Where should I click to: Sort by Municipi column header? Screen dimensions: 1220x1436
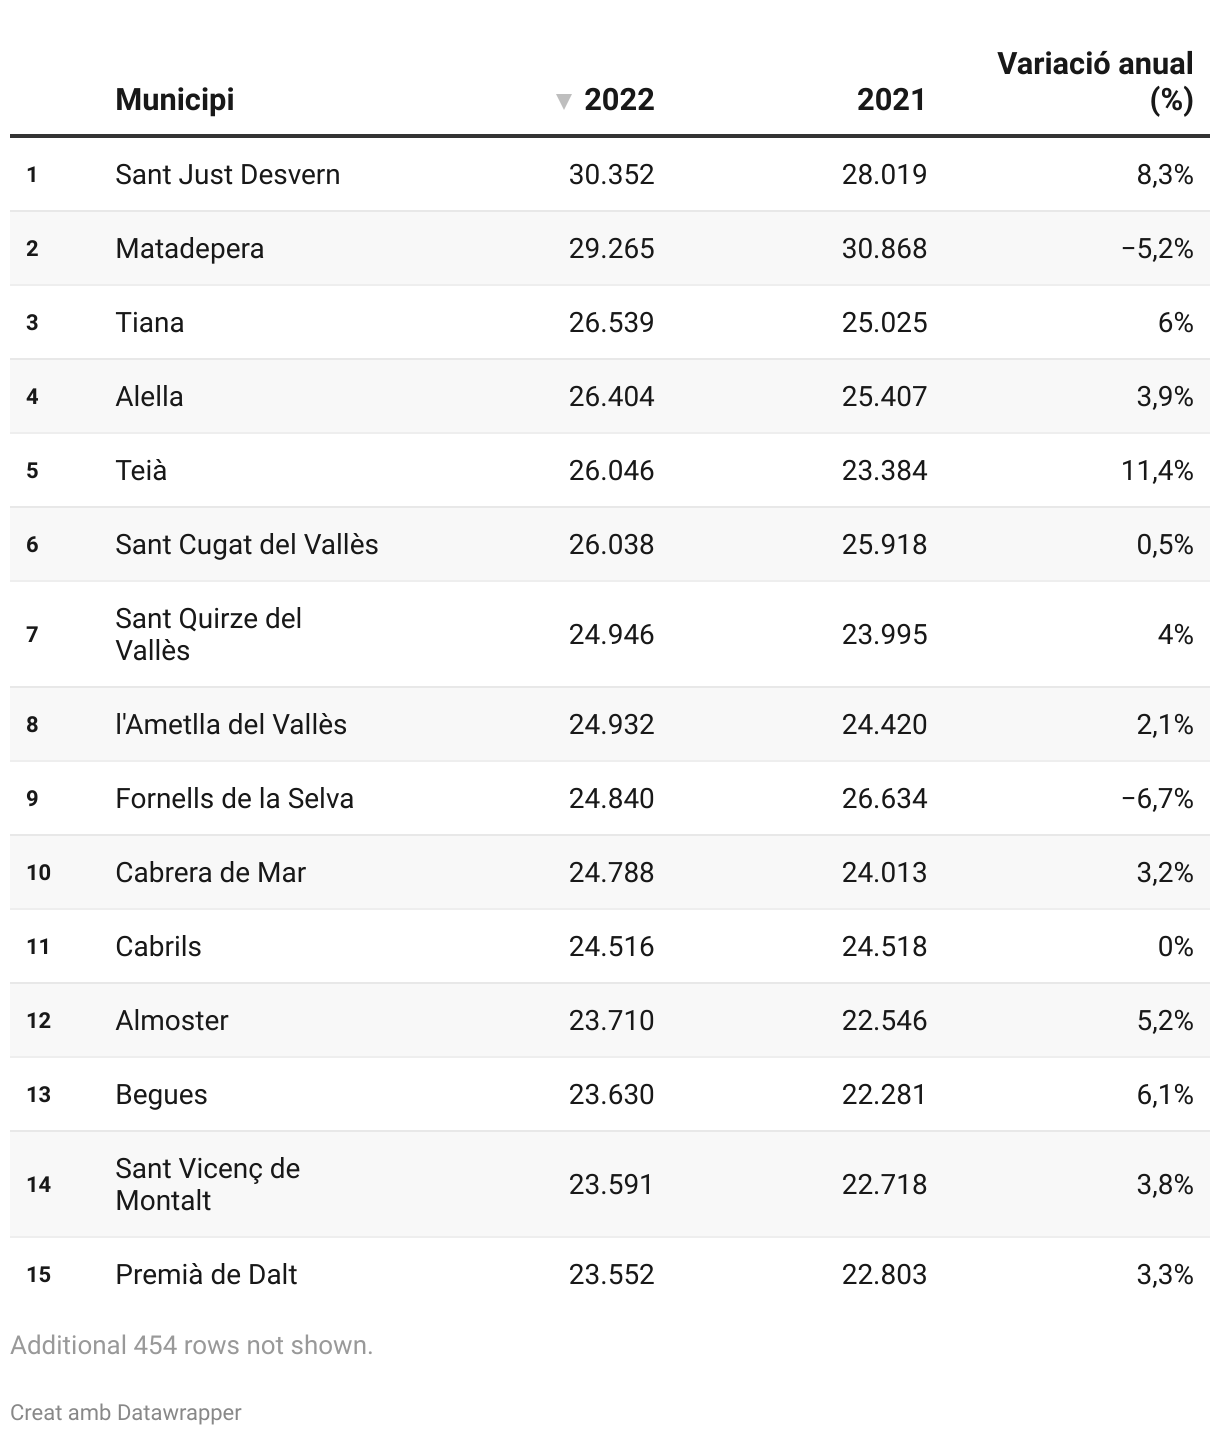175,100
